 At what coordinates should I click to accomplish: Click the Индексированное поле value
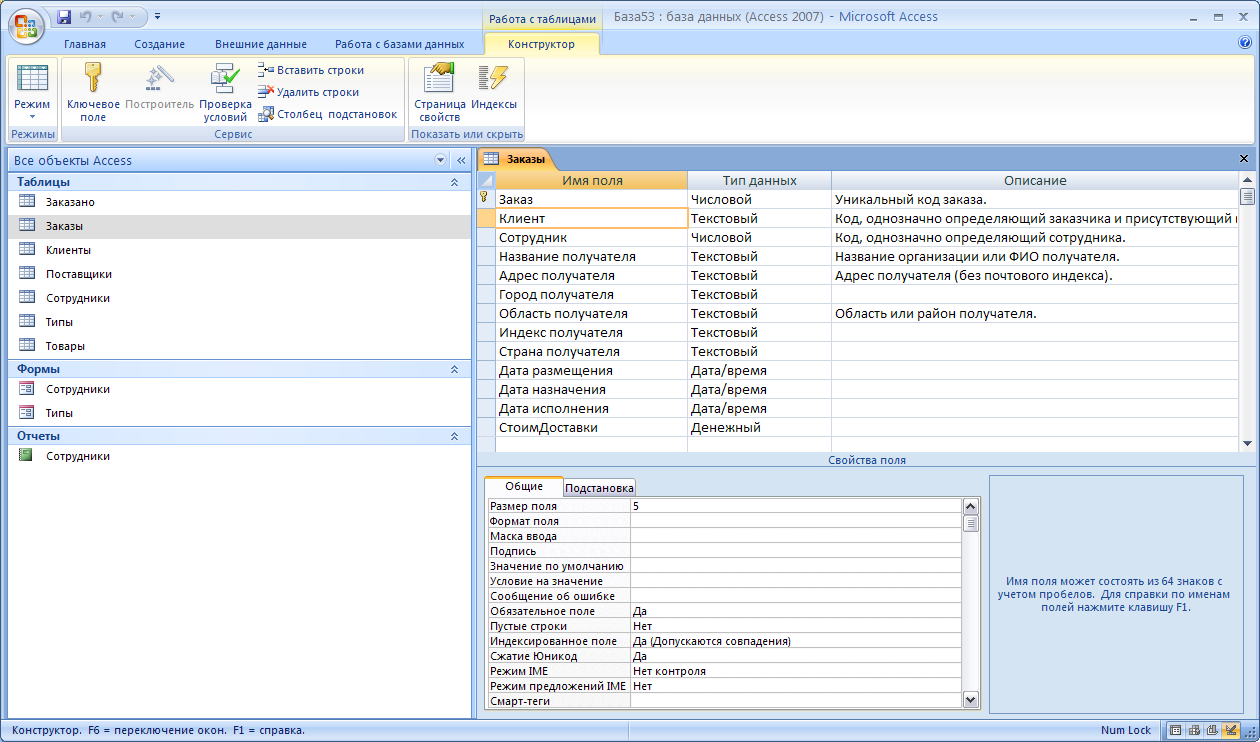tap(796, 641)
